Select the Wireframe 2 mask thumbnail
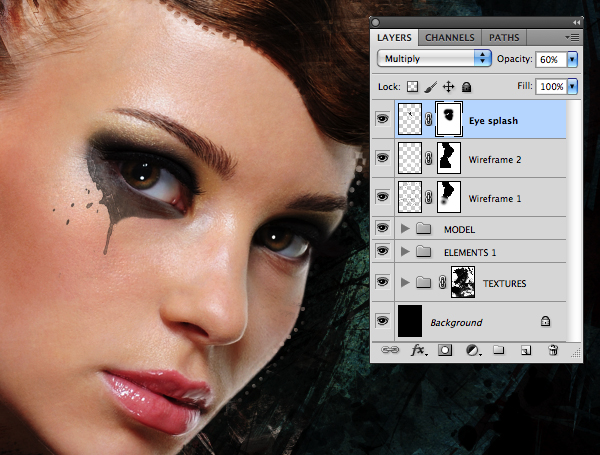600x455 pixels. click(x=449, y=158)
